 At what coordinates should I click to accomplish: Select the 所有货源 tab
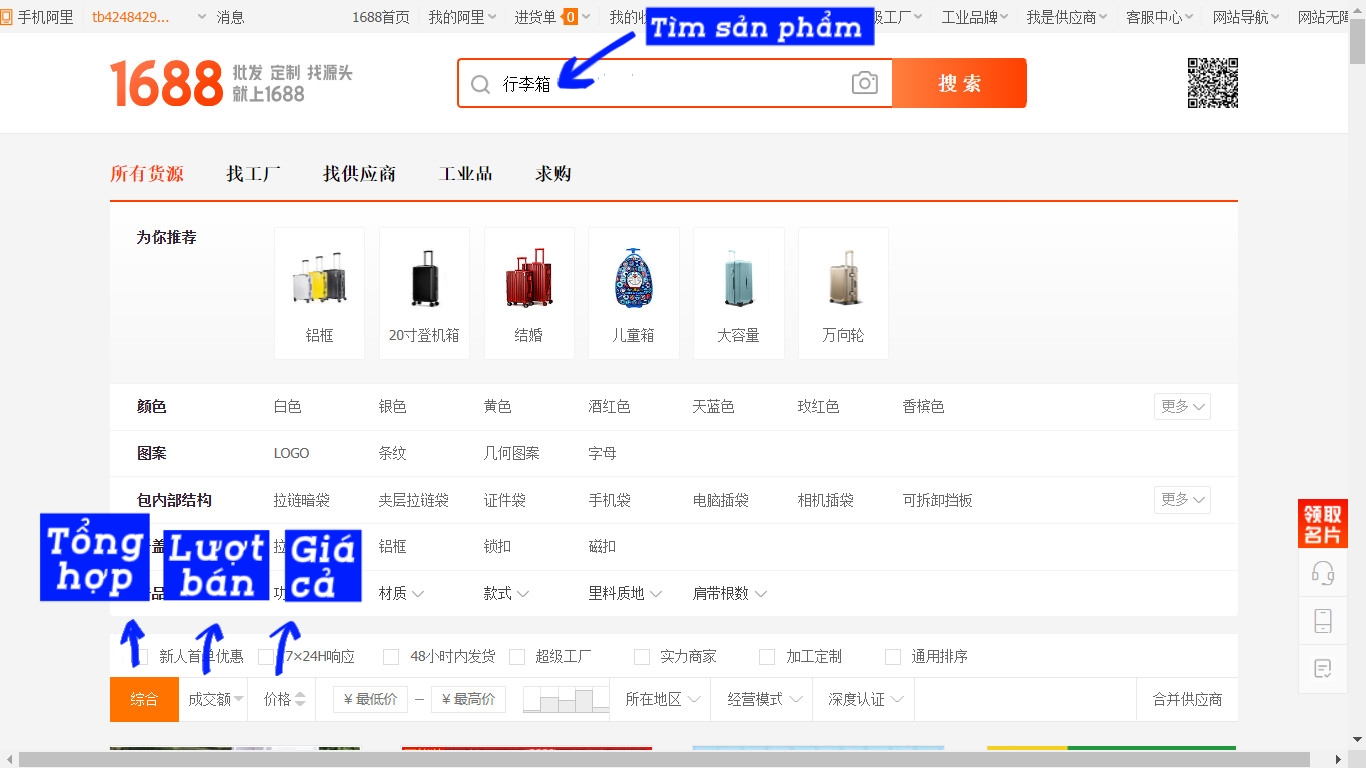click(x=147, y=174)
